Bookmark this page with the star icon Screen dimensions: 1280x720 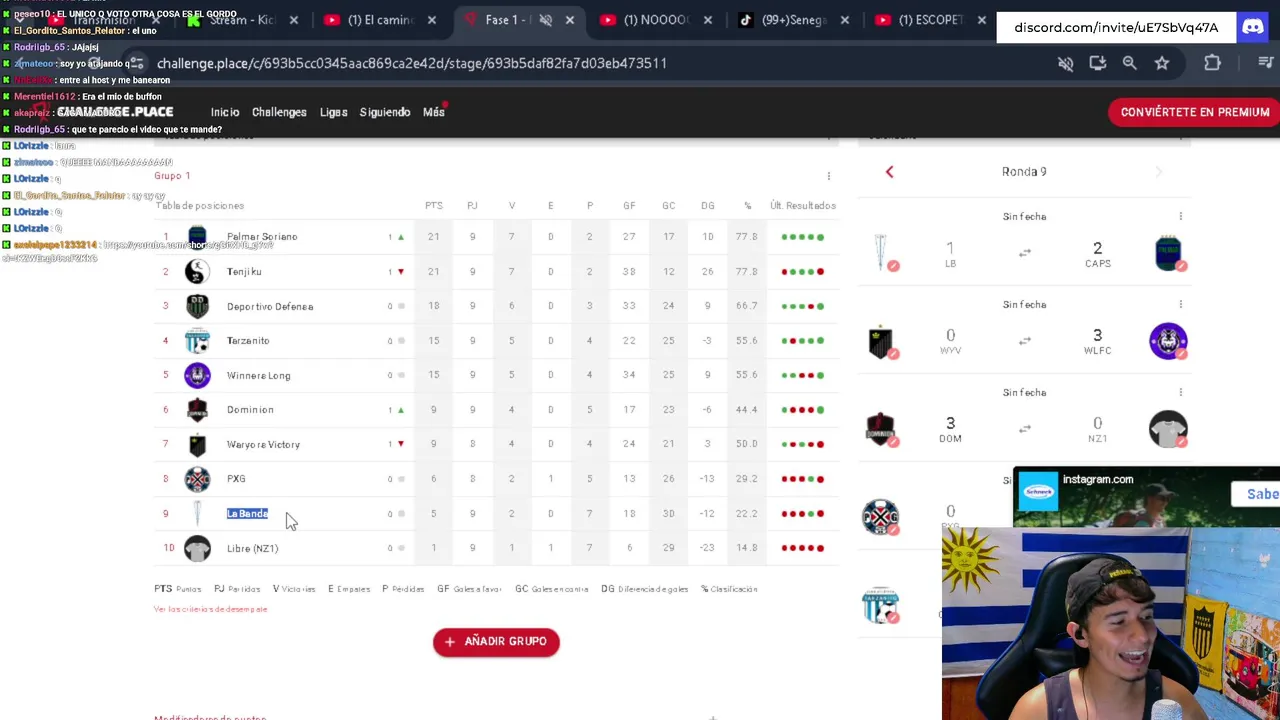[x=1162, y=63]
